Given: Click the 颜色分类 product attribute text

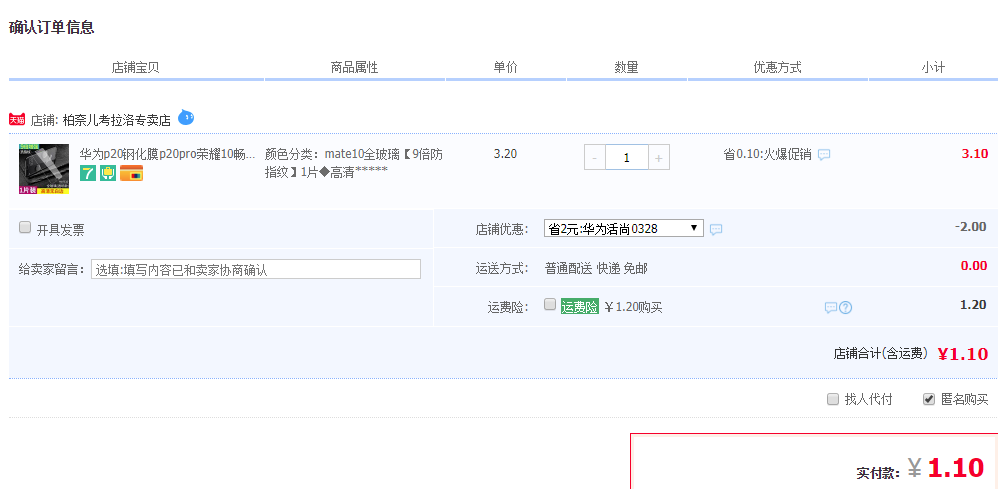Looking at the screenshot, I should (x=354, y=162).
